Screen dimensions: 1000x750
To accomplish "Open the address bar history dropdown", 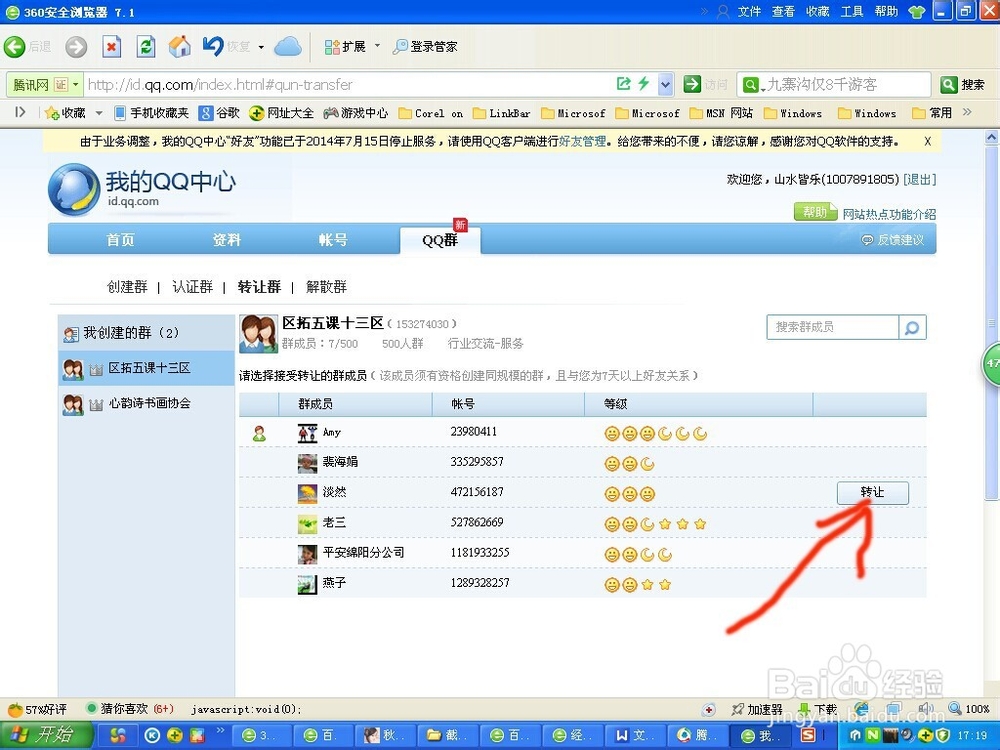I will click(x=665, y=84).
